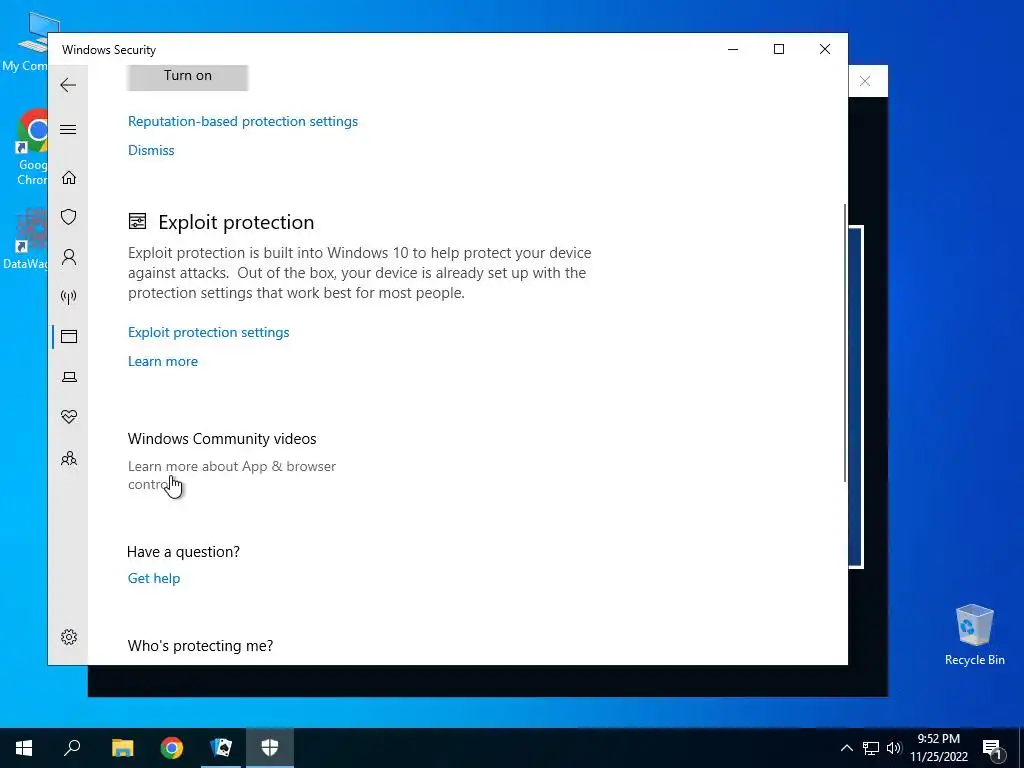The height and width of the screenshot is (768, 1024).
Task: Click the Exploit protection heading text
Action: pyautogui.click(x=236, y=222)
